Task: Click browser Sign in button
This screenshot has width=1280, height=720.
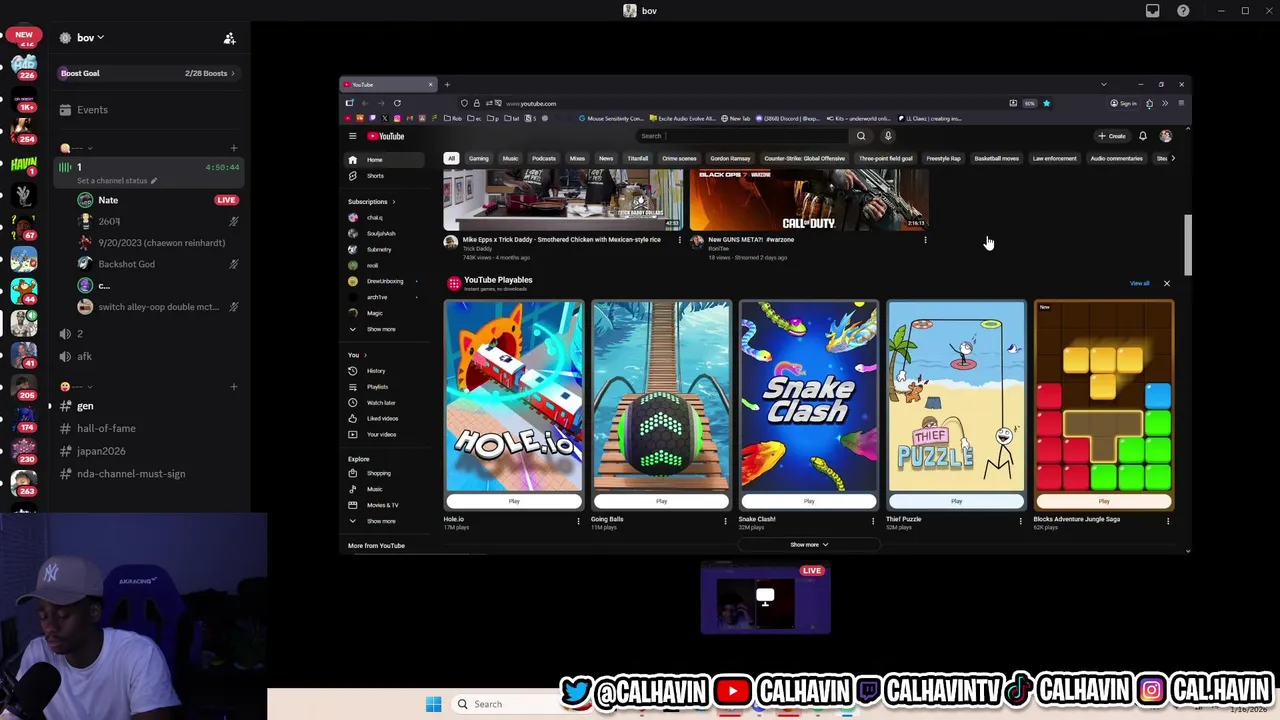Action: (1123, 103)
